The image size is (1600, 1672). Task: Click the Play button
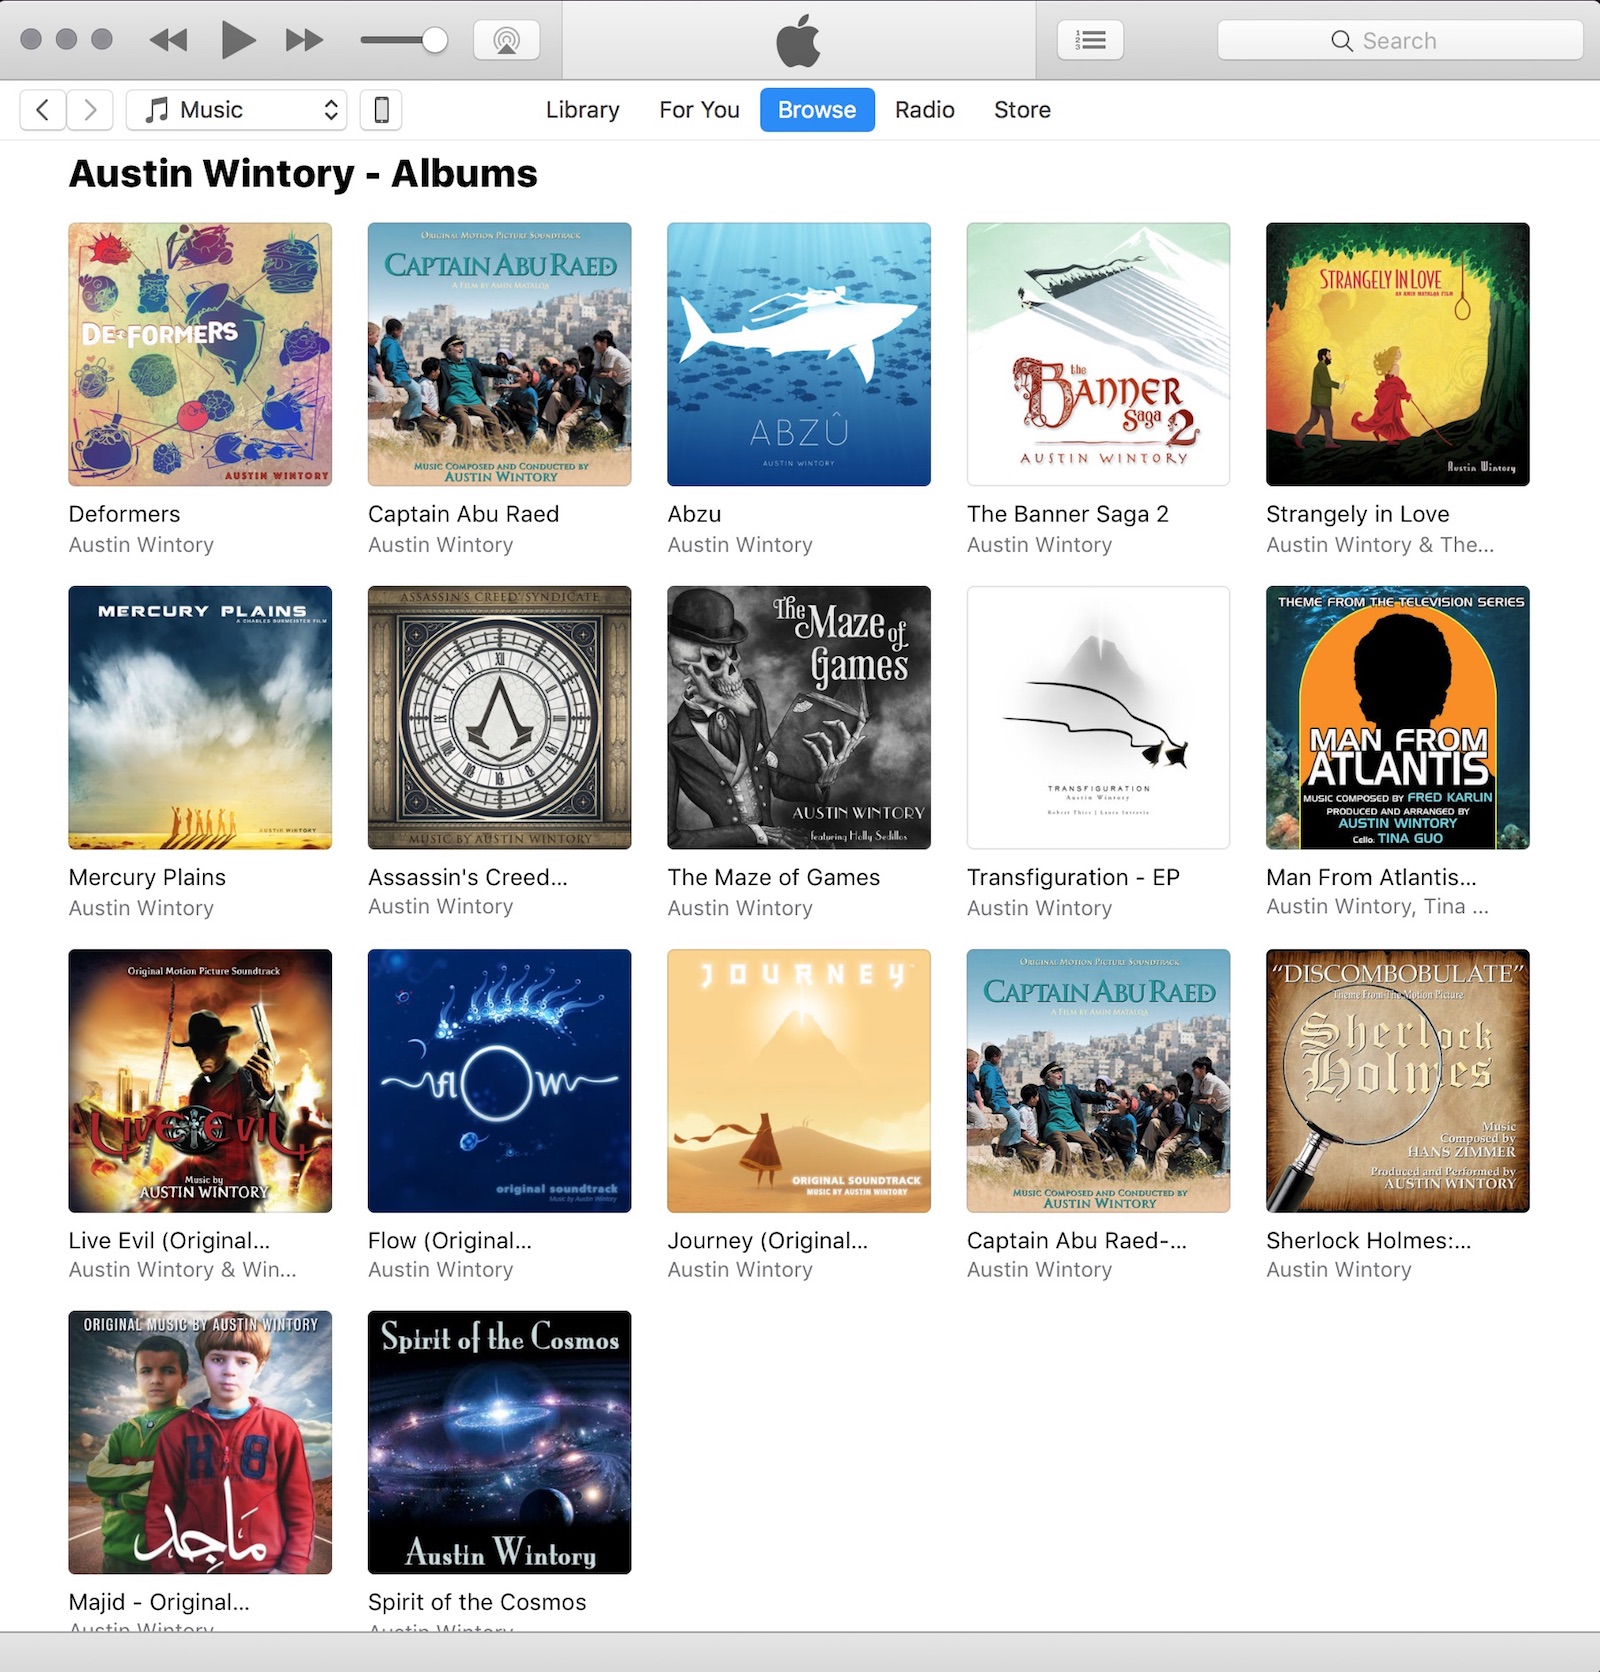pos(238,40)
